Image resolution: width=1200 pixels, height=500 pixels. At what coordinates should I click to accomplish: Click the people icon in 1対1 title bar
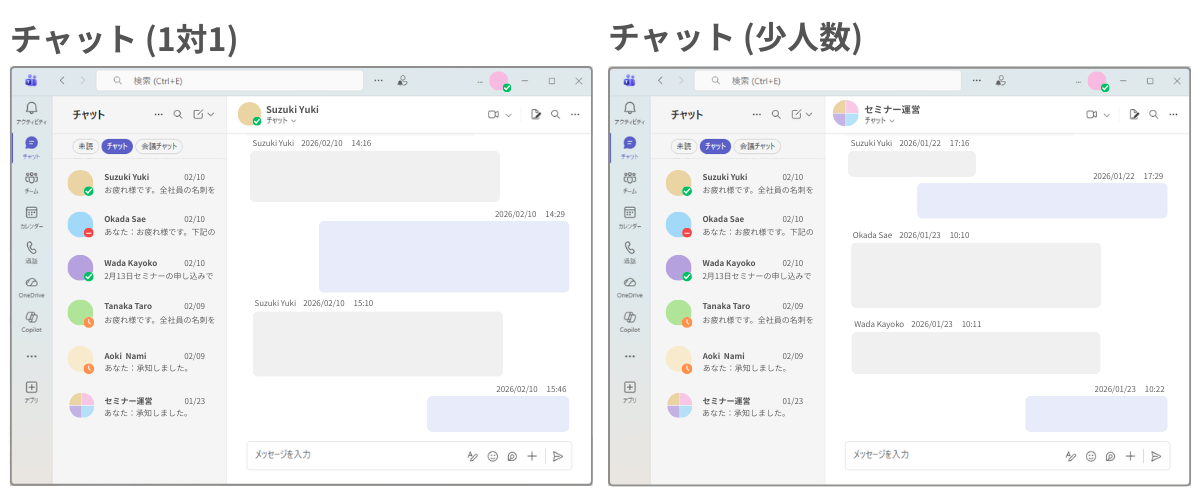(x=403, y=80)
